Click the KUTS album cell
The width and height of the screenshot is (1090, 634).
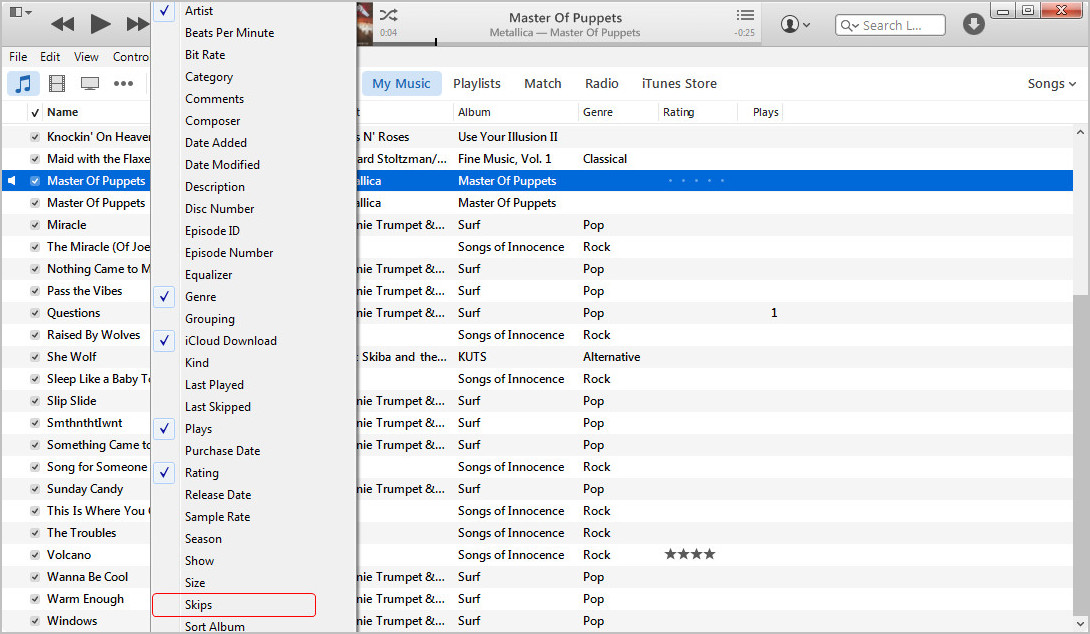472,357
